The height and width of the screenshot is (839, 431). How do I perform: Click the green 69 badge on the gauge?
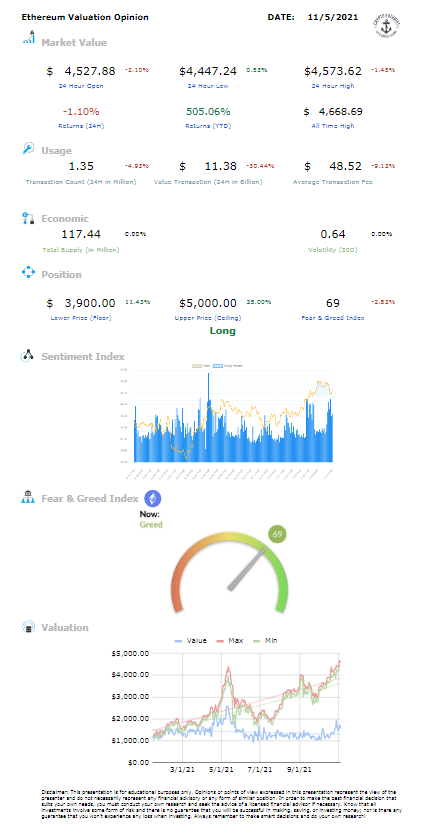coord(277,534)
